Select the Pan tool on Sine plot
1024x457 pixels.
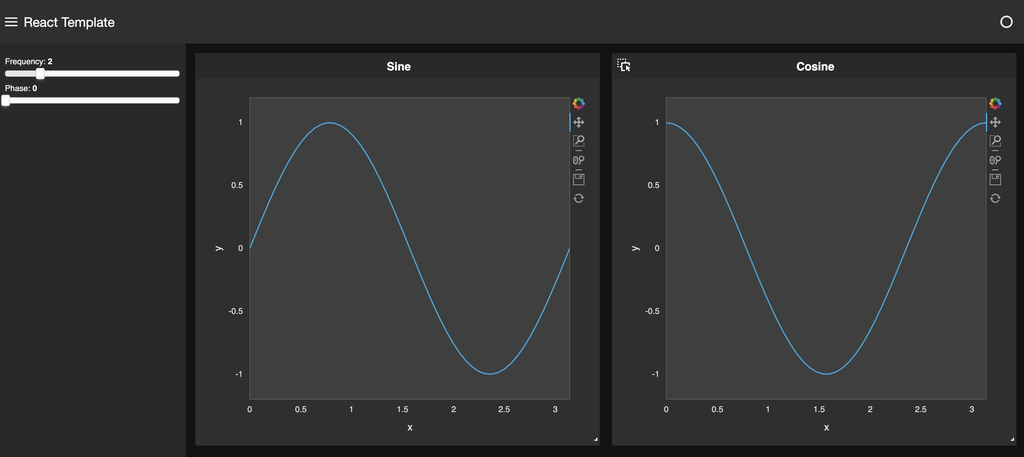tap(578, 122)
